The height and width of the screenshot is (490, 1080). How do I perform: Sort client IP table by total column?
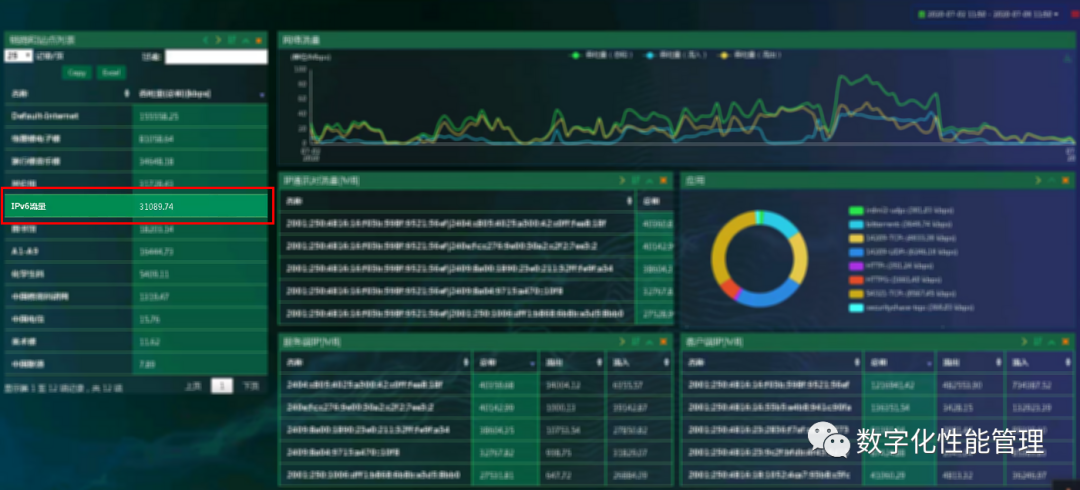pyautogui.click(x=930, y=362)
